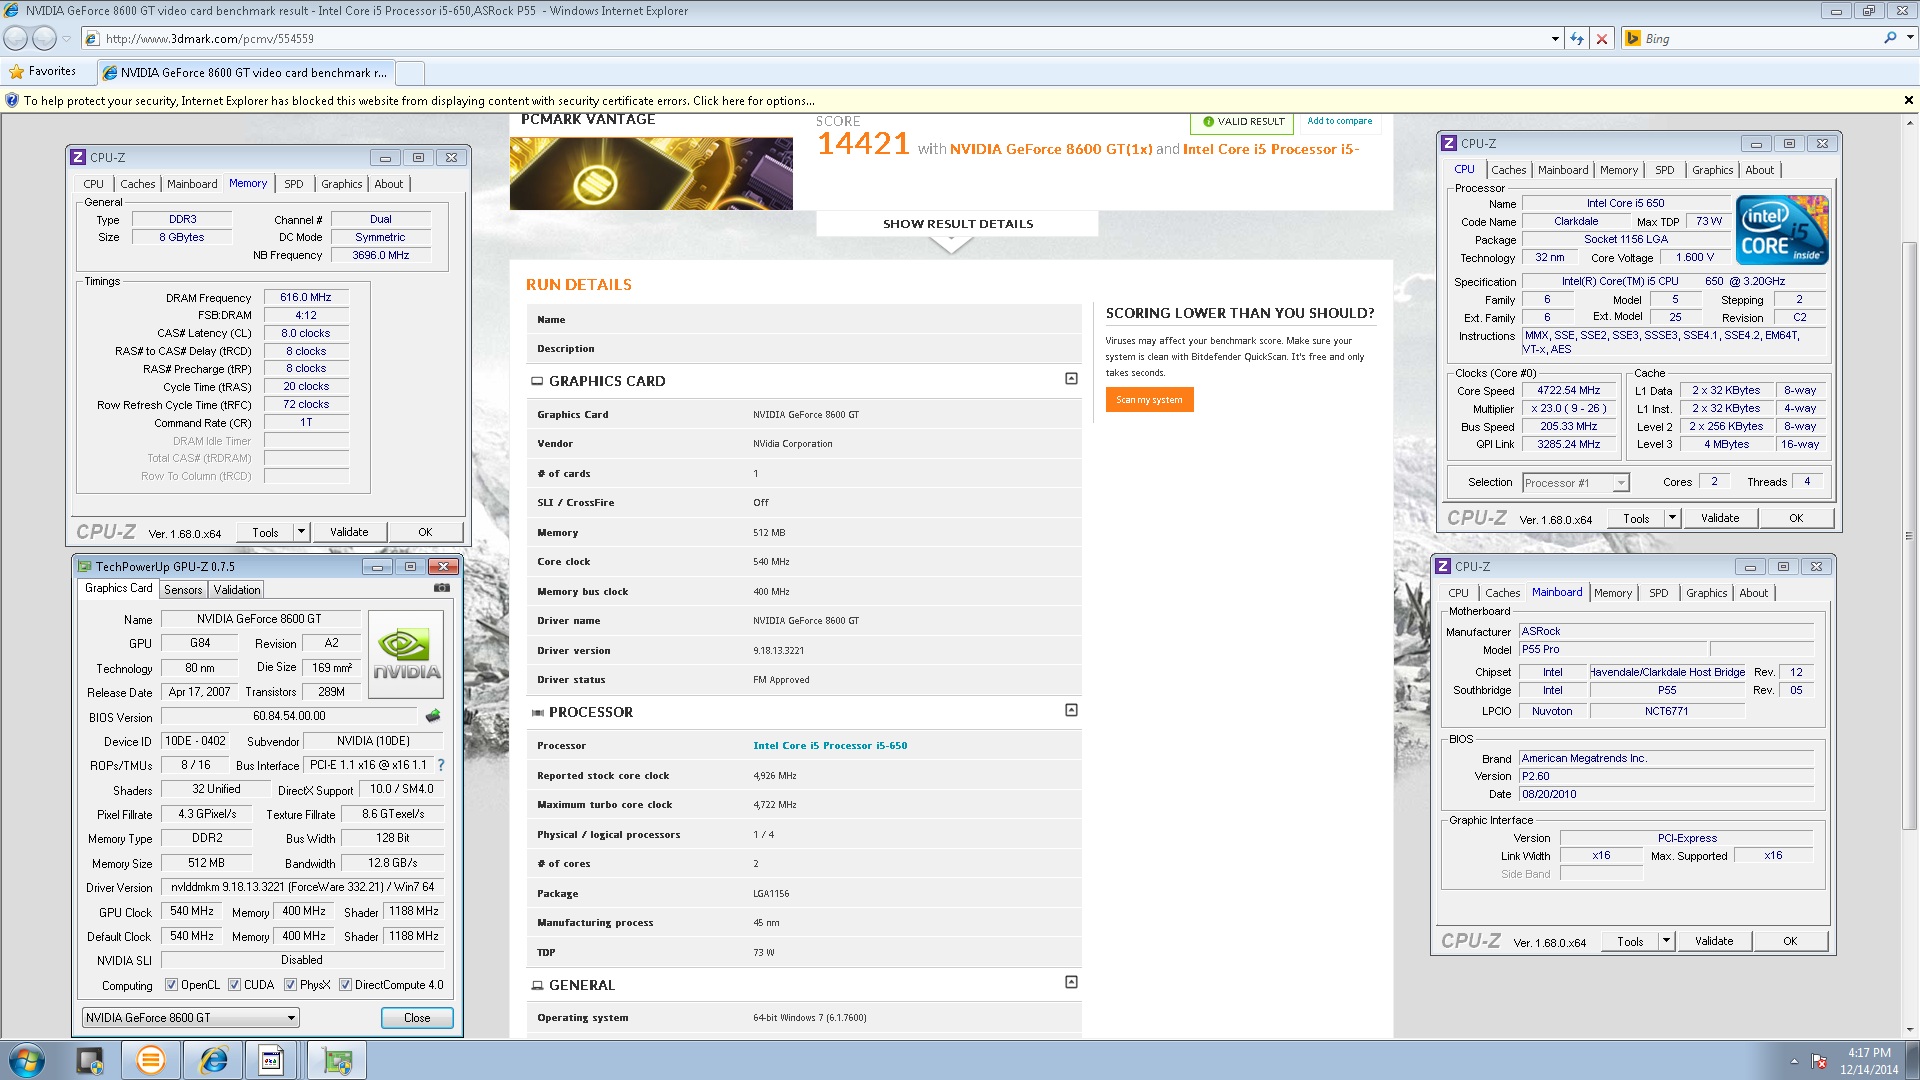Image resolution: width=1920 pixels, height=1080 pixels.
Task: Open the Bing search provider dropdown
Action: coord(1910,38)
